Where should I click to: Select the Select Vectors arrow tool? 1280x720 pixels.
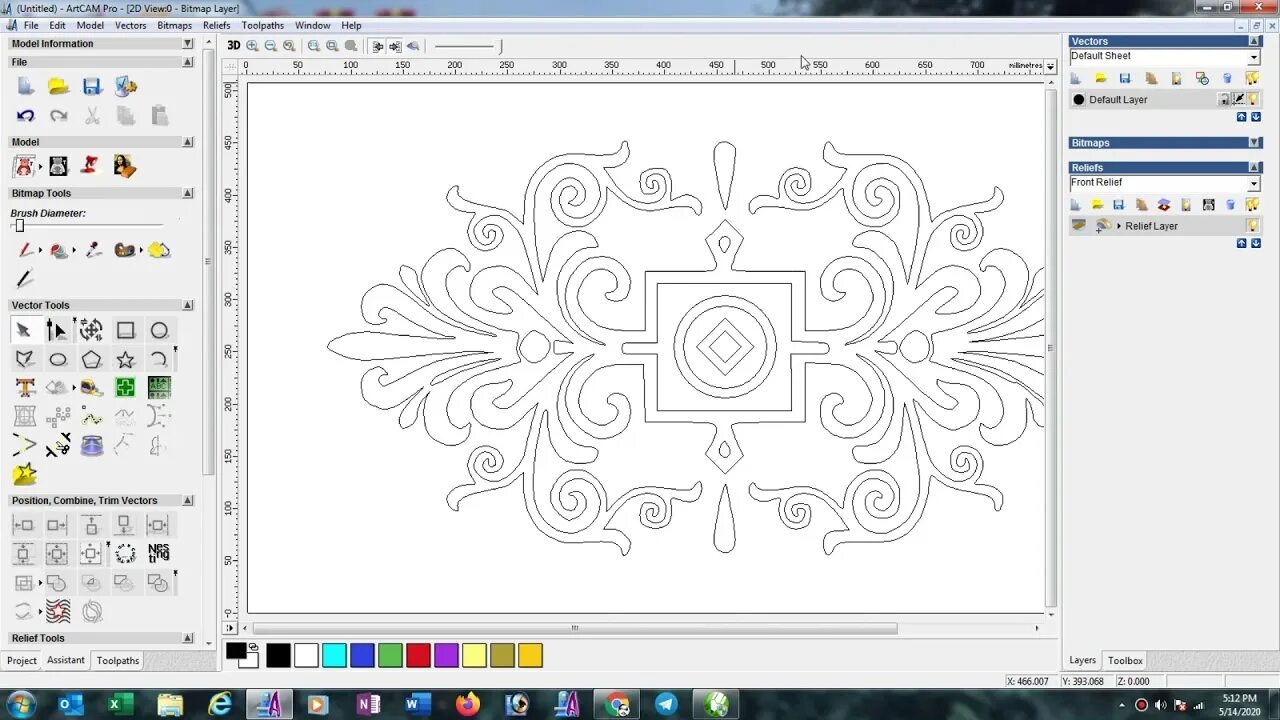tap(23, 330)
